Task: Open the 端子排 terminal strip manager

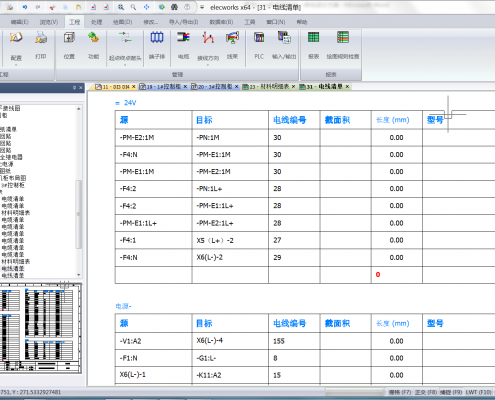Action: pos(157,45)
